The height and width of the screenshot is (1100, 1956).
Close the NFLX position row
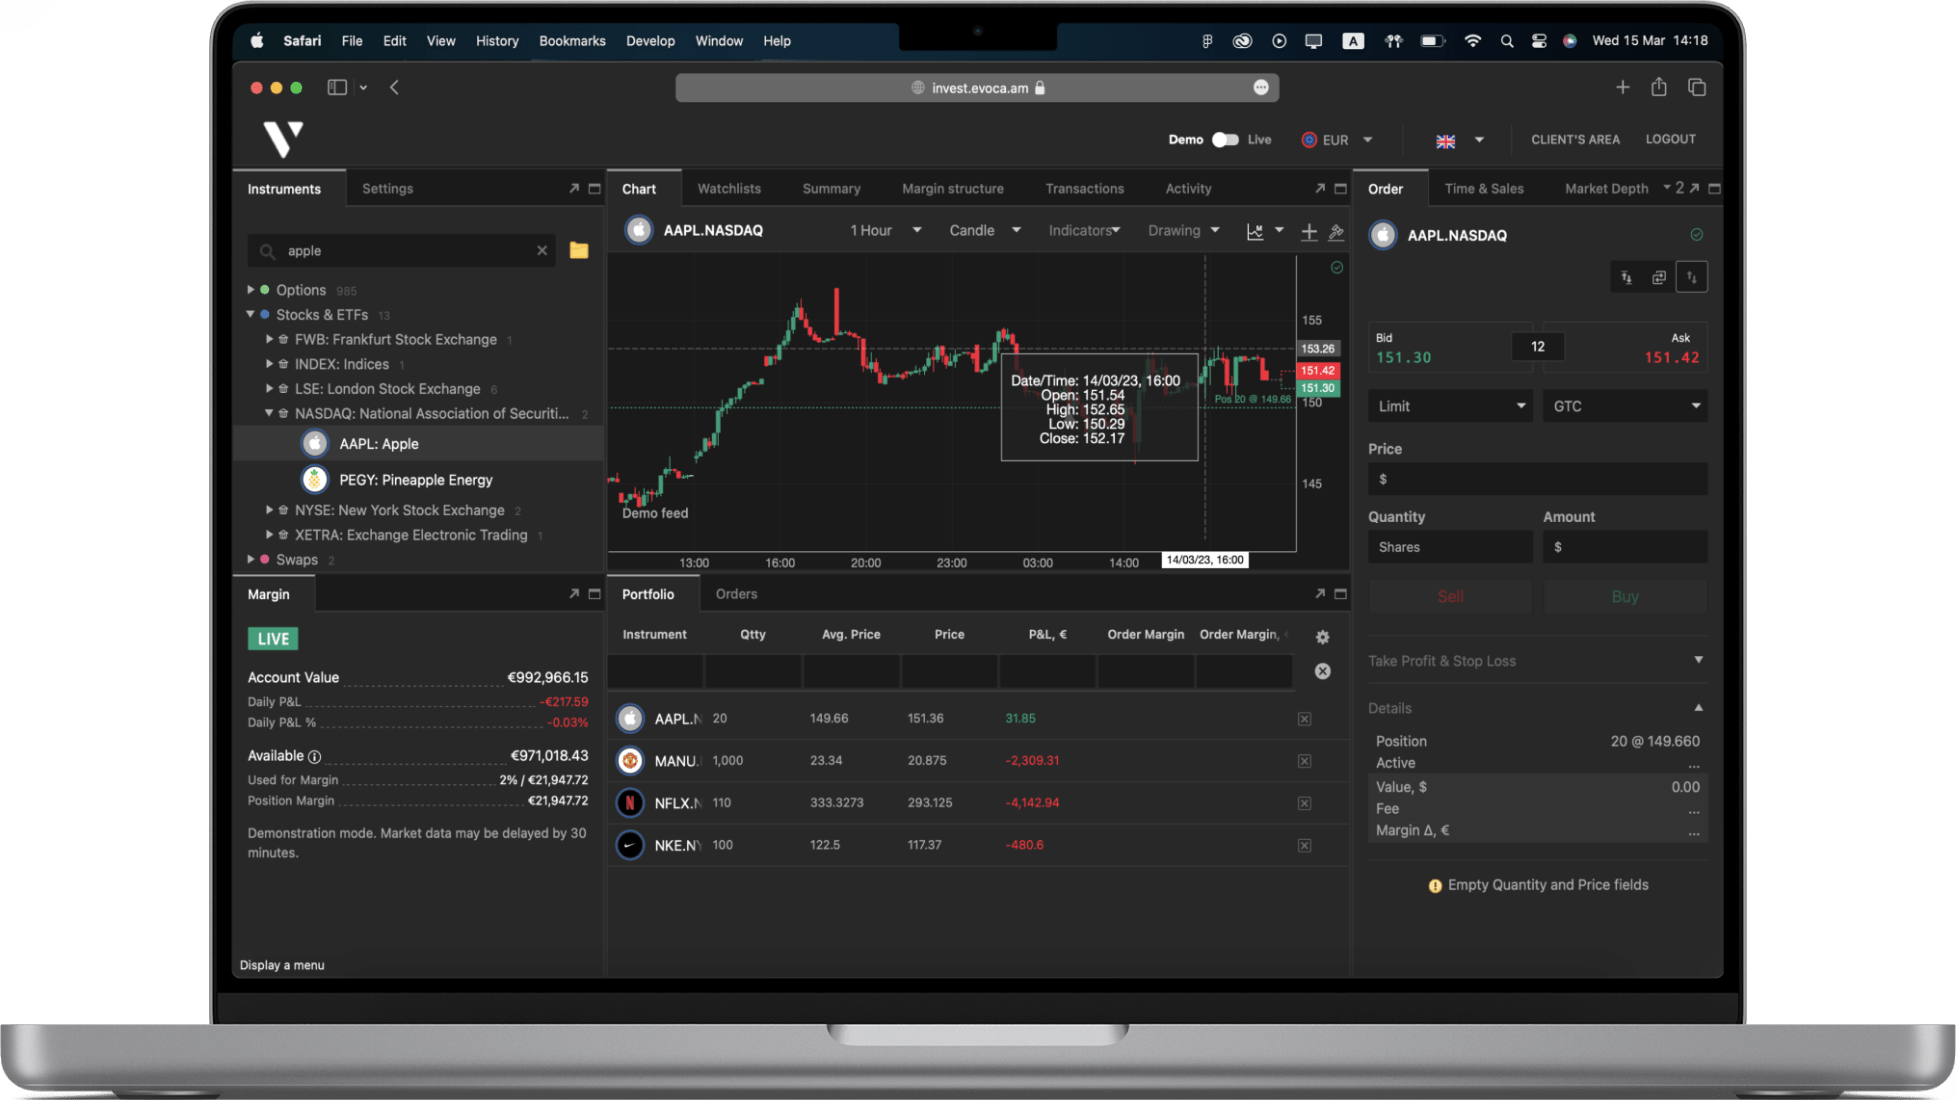pyautogui.click(x=1304, y=803)
